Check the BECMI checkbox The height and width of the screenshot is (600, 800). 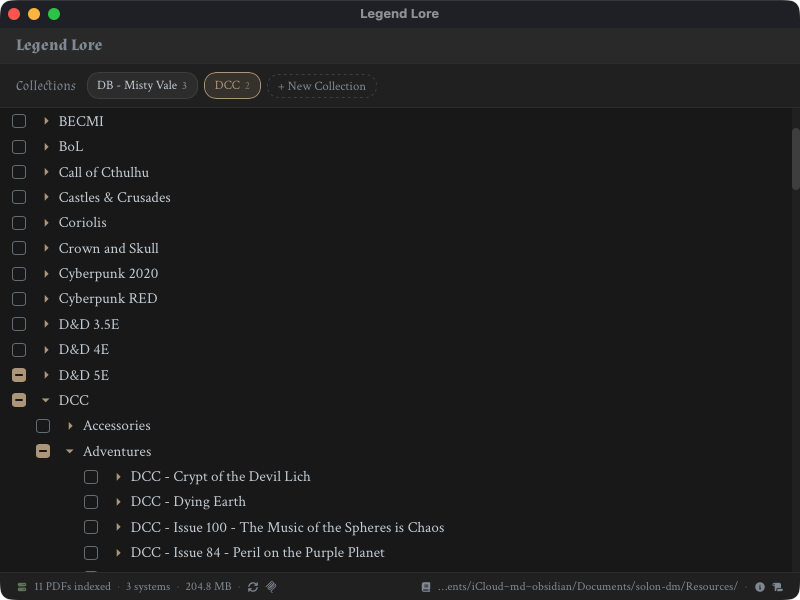(x=19, y=121)
